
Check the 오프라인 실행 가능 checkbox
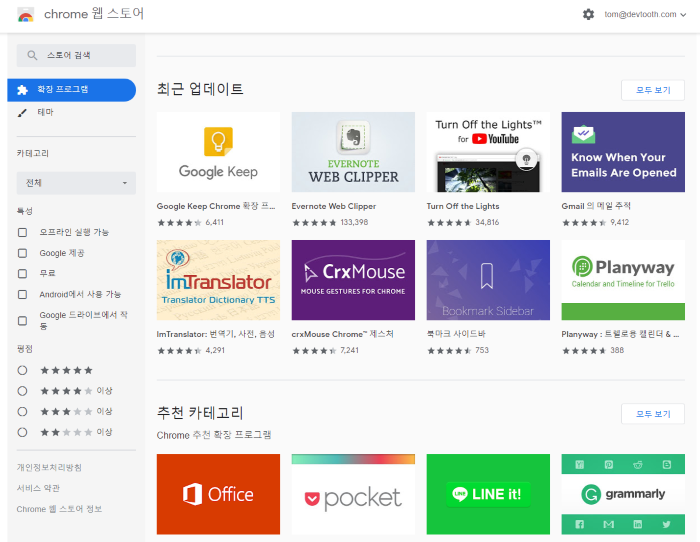(x=22, y=232)
